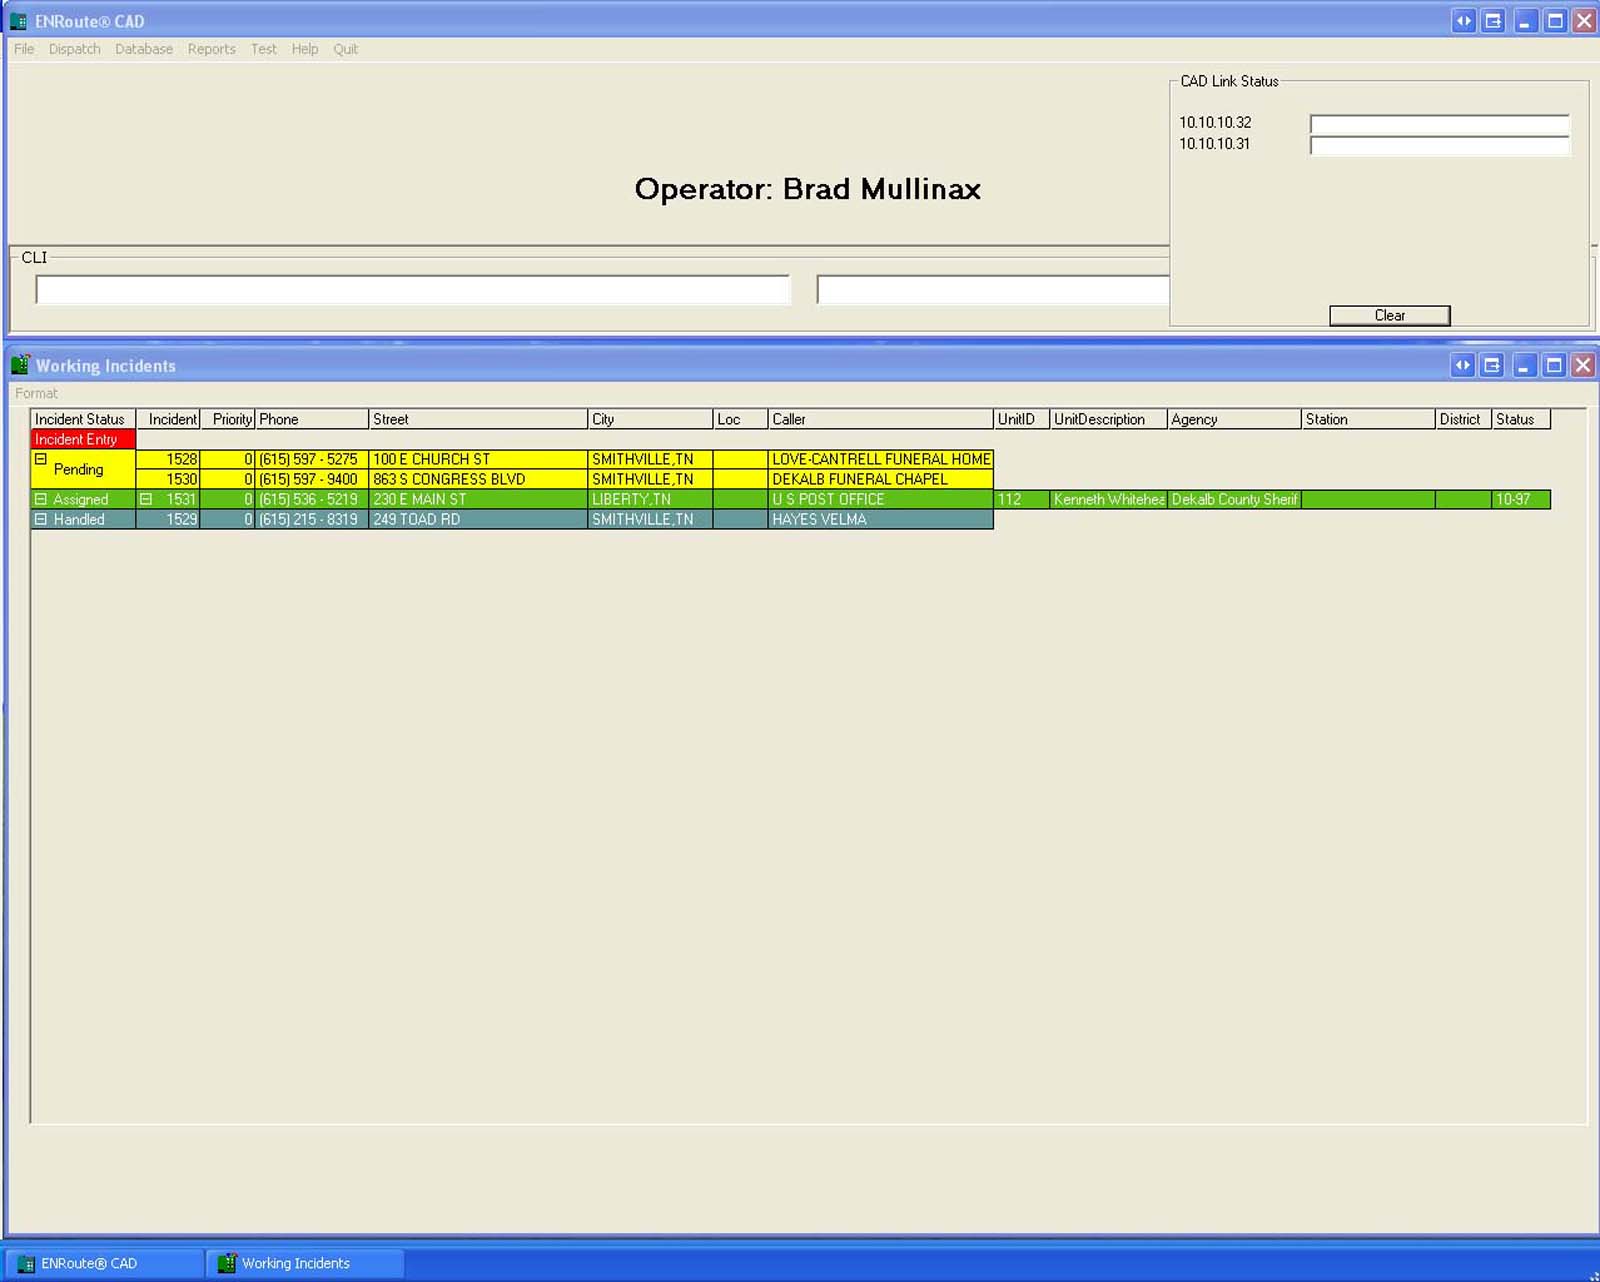The image size is (1600, 1282).
Task: Click street cell 863 S CONGRESS BLVD
Action: pyautogui.click(x=478, y=479)
